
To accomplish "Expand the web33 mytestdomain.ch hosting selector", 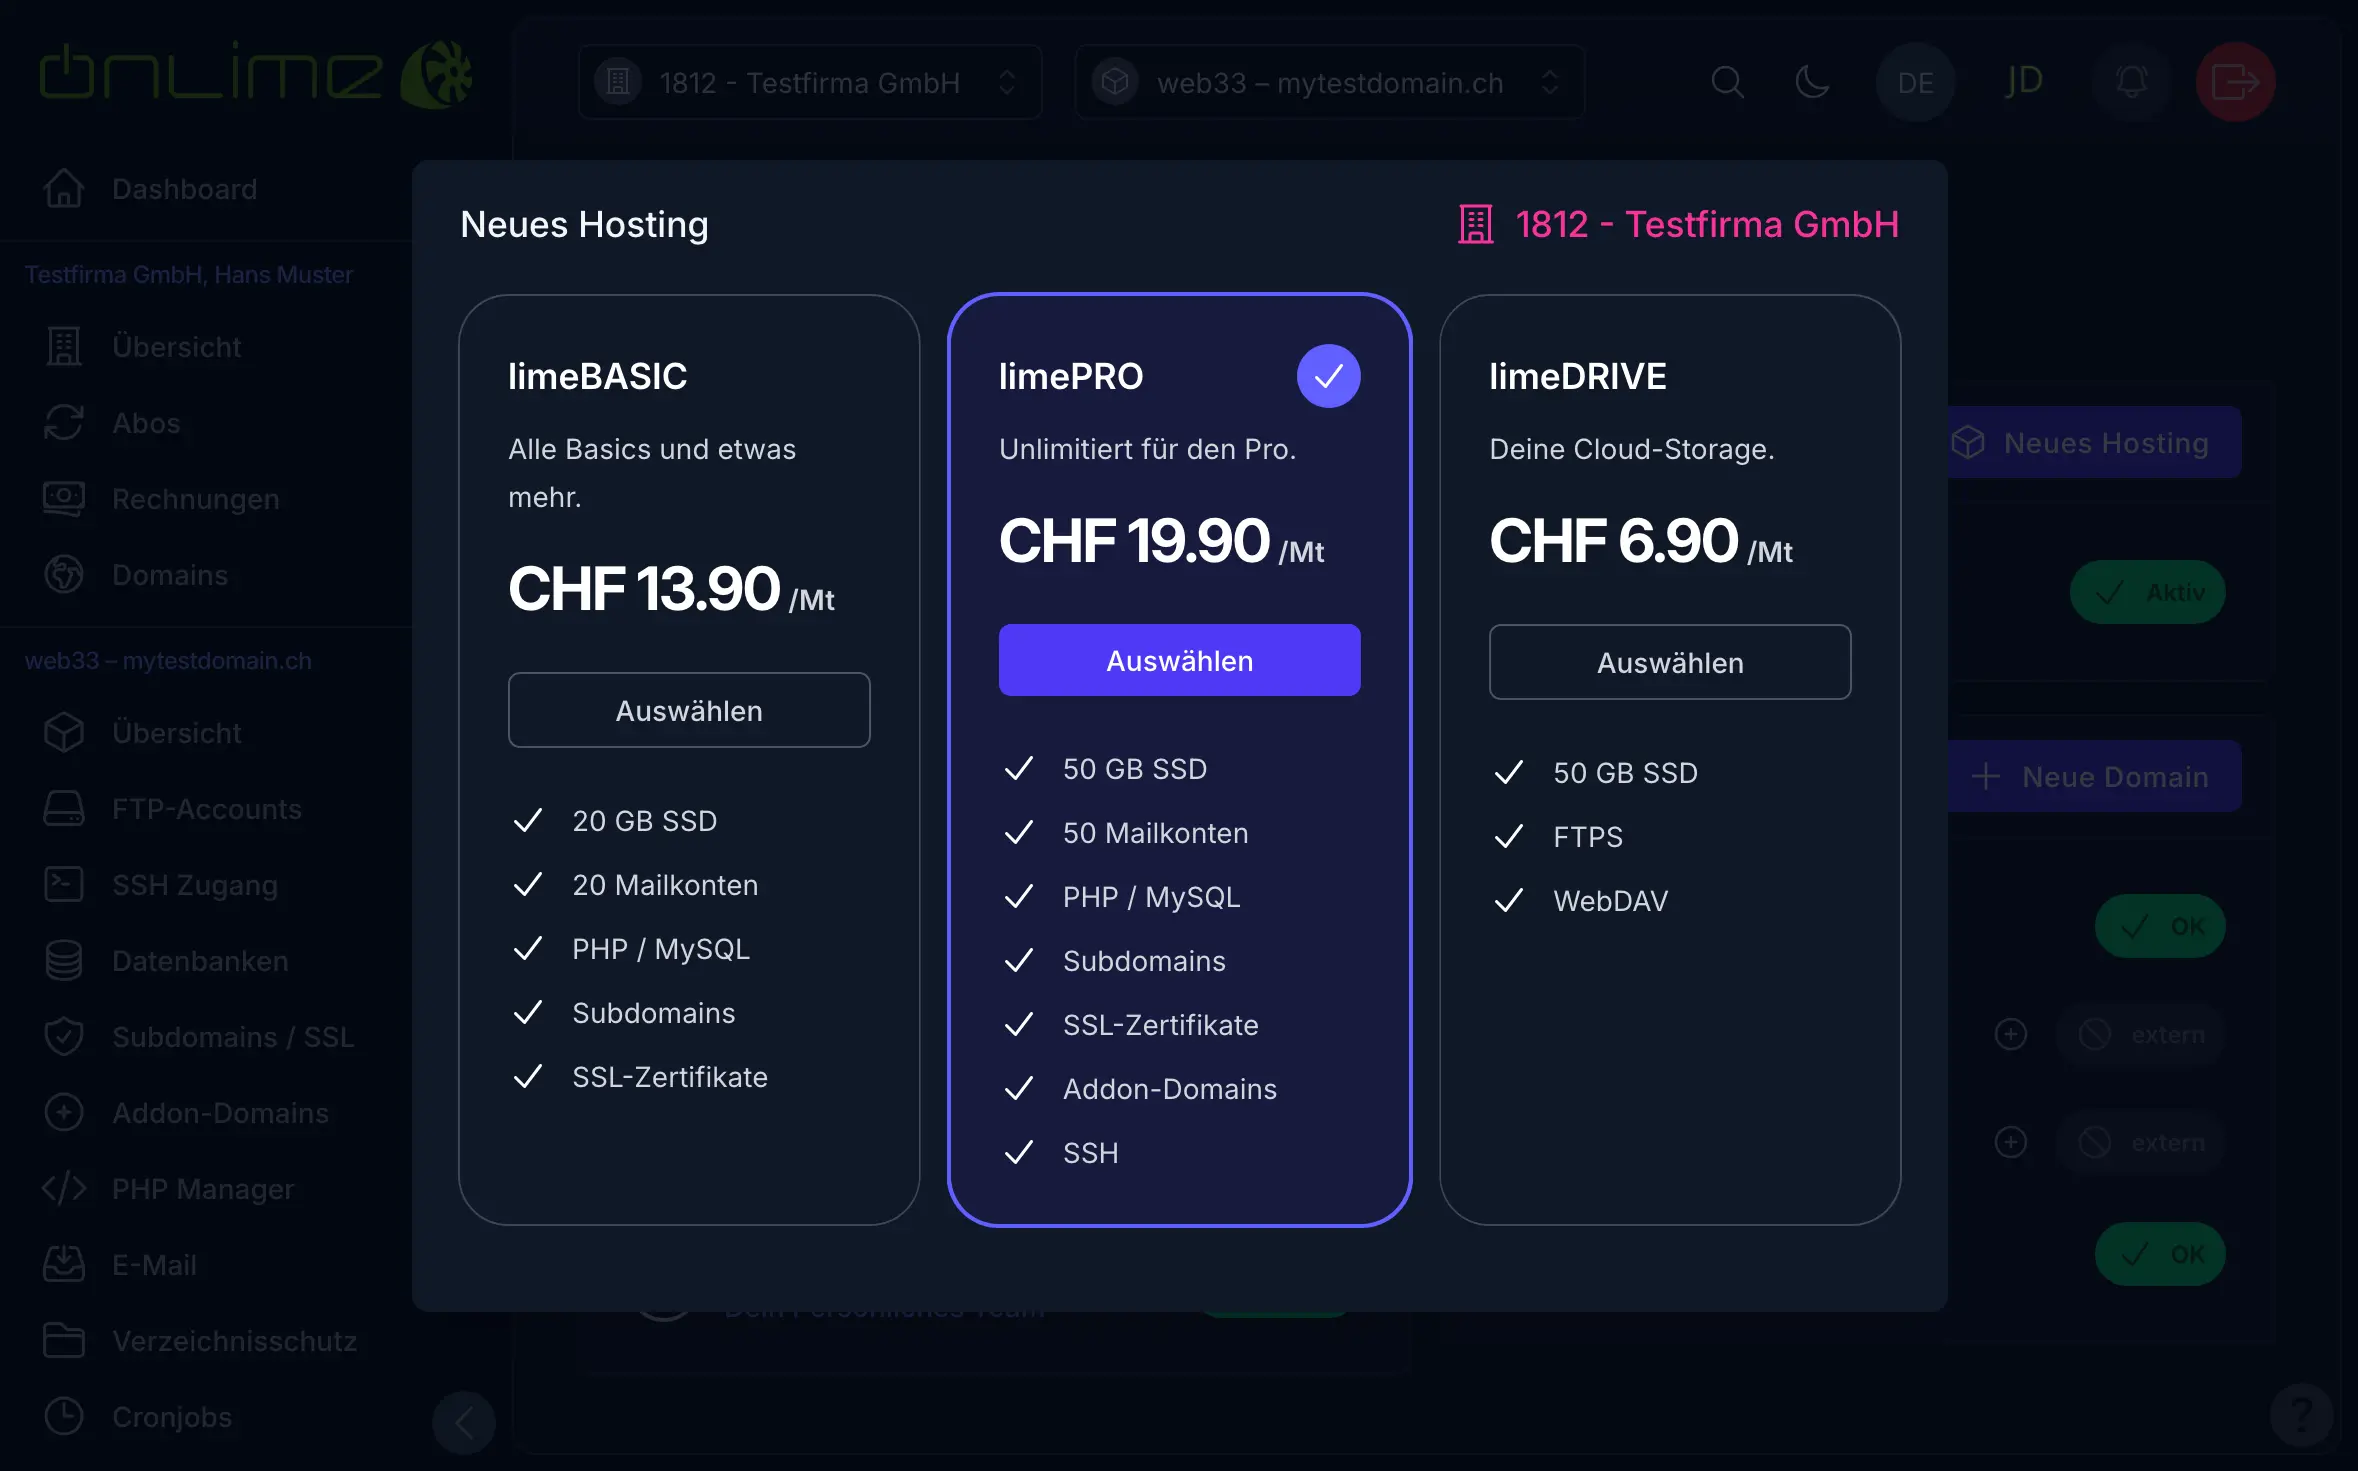I will point(1329,82).
